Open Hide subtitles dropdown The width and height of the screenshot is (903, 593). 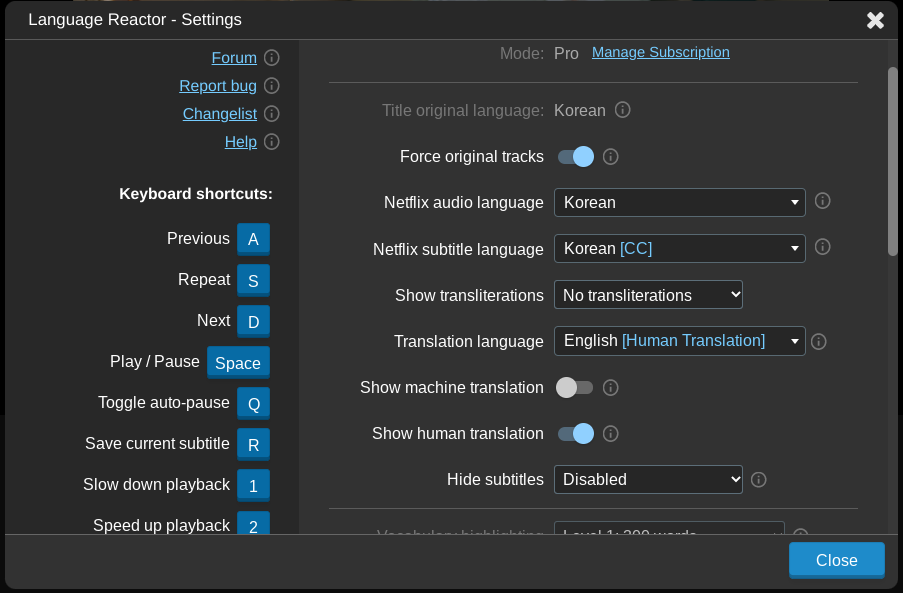coord(648,480)
